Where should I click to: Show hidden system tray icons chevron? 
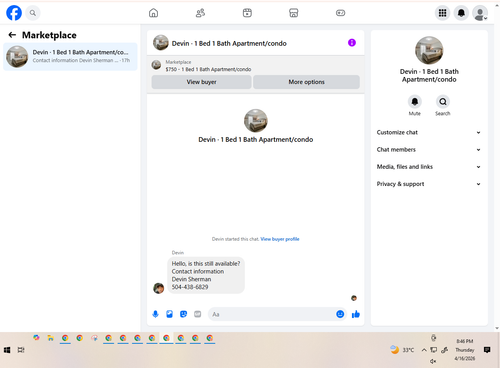click(x=424, y=350)
